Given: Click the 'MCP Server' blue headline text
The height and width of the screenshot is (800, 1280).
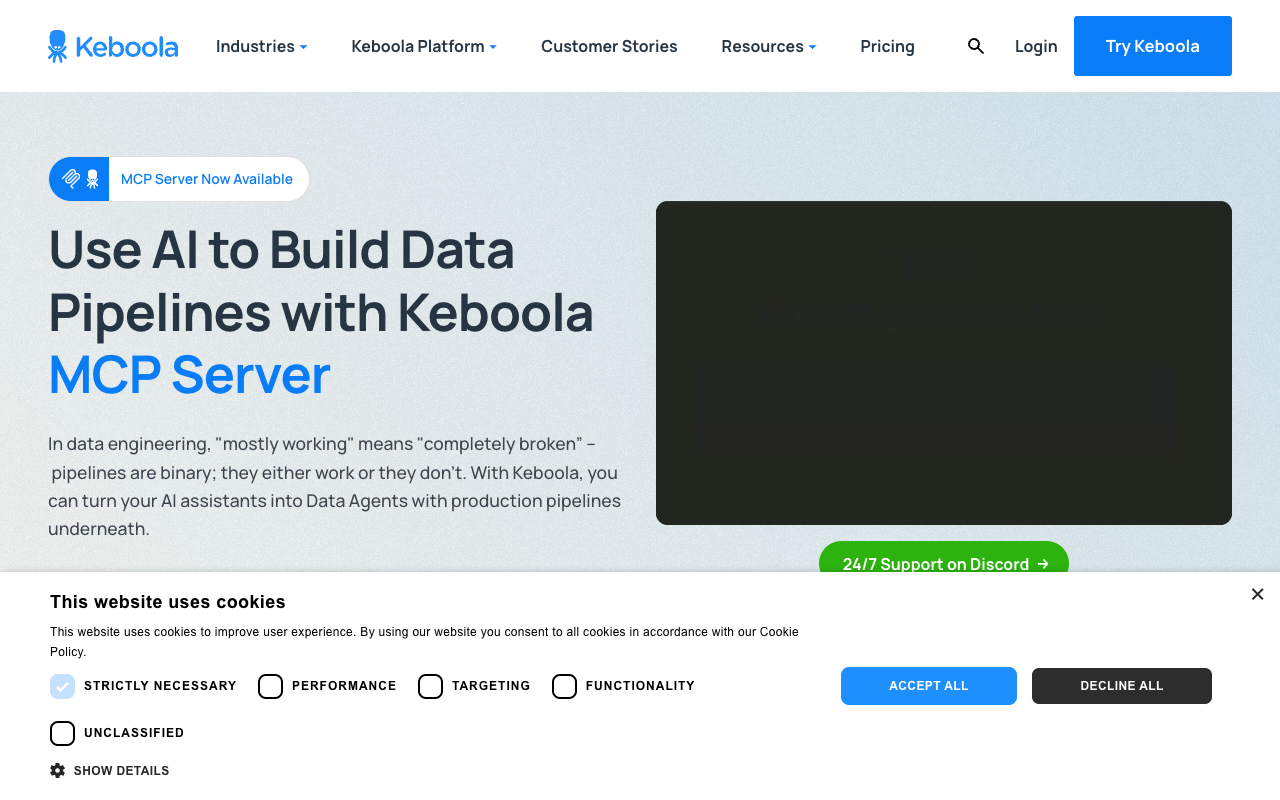Looking at the screenshot, I should (x=189, y=375).
